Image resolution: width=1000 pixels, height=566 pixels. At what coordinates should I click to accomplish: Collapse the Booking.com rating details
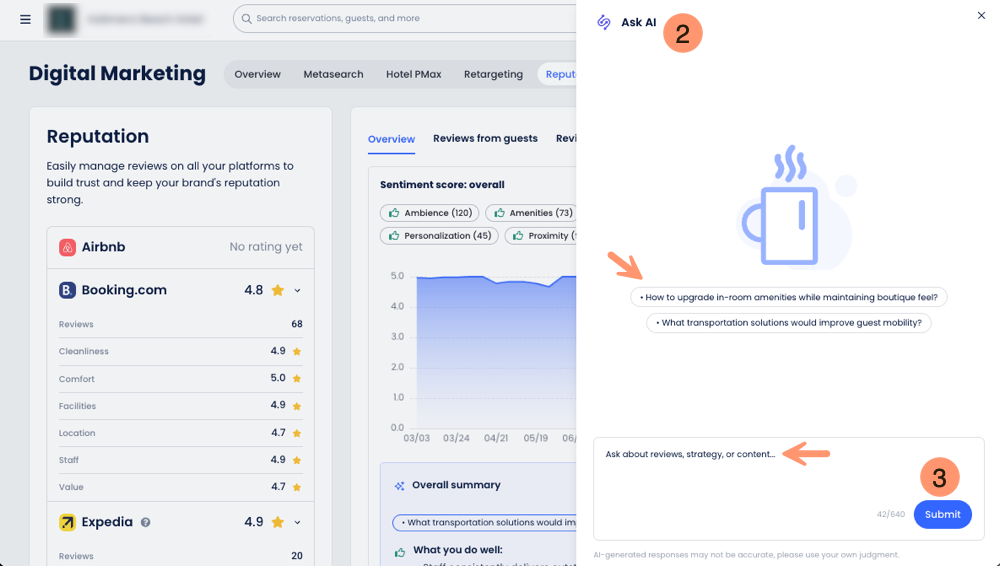tap(298, 291)
